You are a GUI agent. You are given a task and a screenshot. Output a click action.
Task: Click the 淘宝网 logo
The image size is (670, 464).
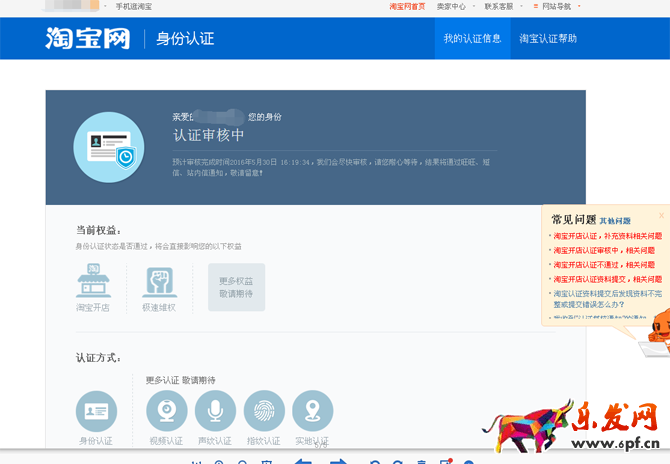coord(88,38)
